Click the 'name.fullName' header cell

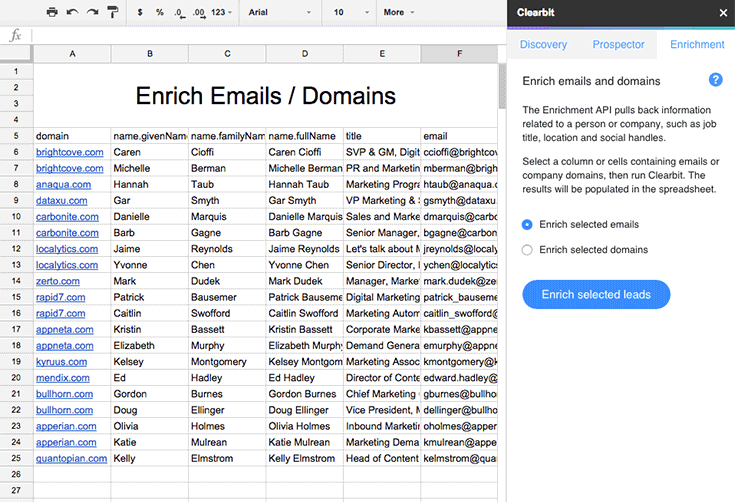tap(305, 136)
